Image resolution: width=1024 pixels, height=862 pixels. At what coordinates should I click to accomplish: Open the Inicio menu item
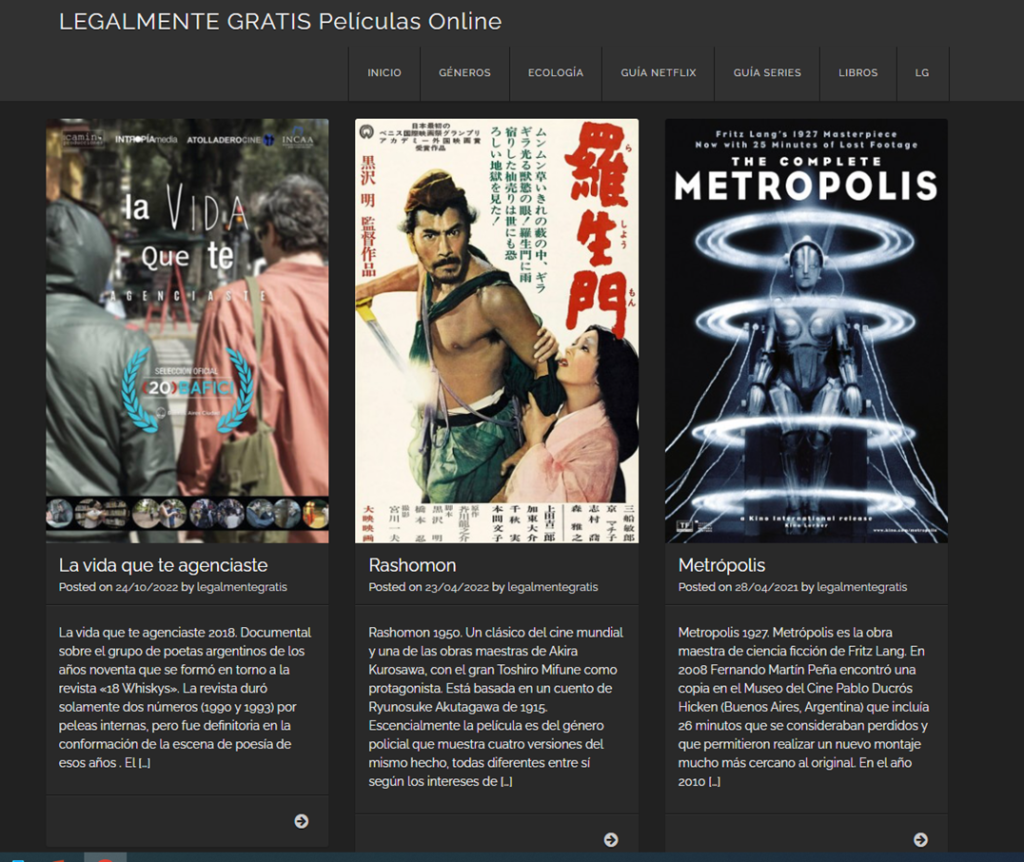tap(384, 73)
